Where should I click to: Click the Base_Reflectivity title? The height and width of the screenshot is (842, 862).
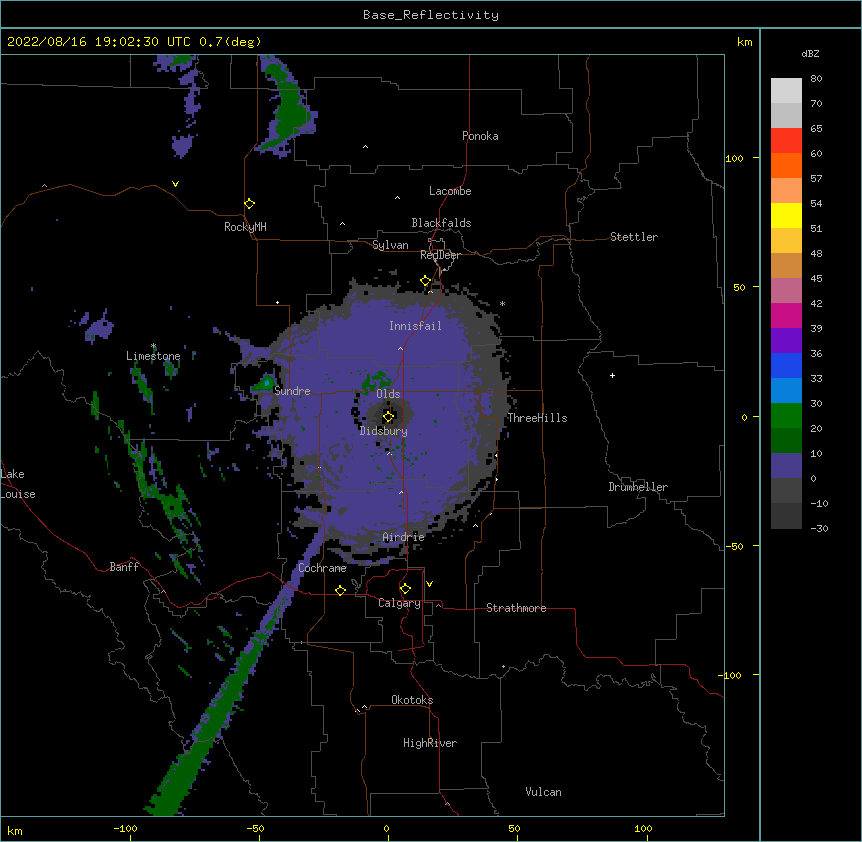(x=431, y=15)
